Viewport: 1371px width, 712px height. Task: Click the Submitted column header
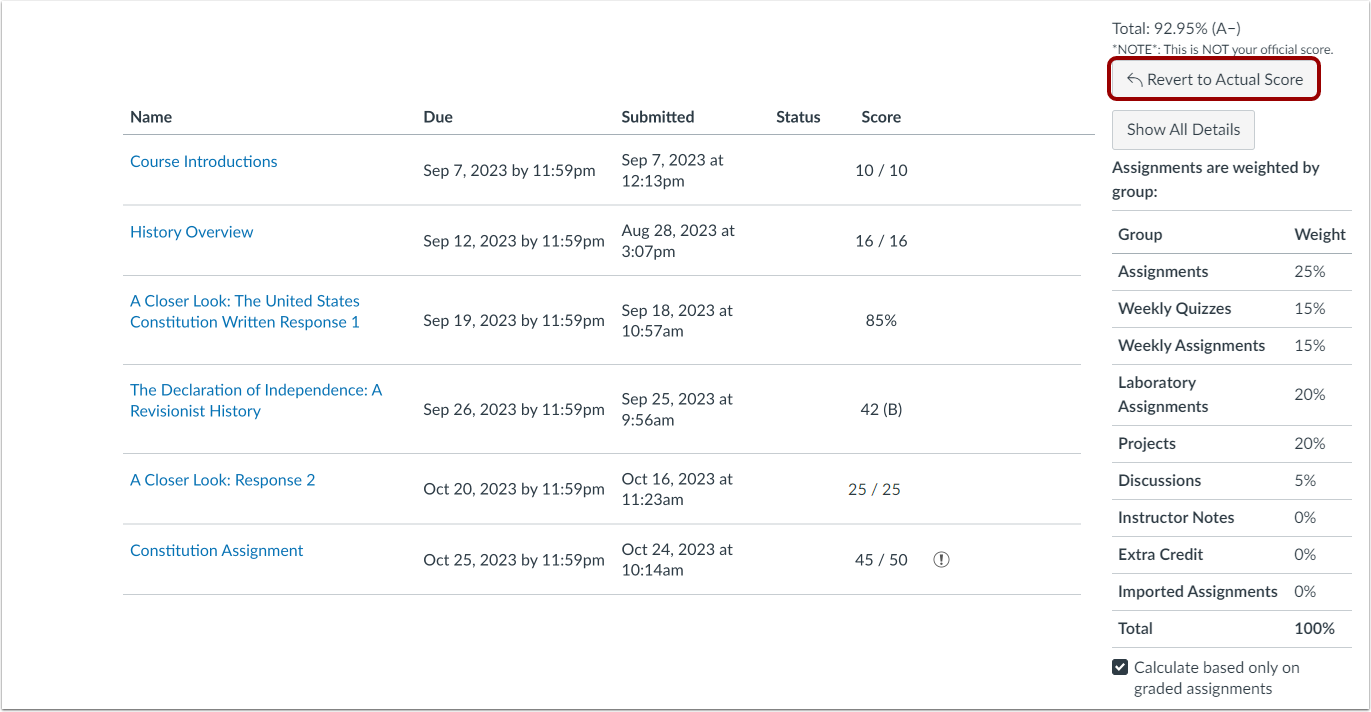point(658,117)
